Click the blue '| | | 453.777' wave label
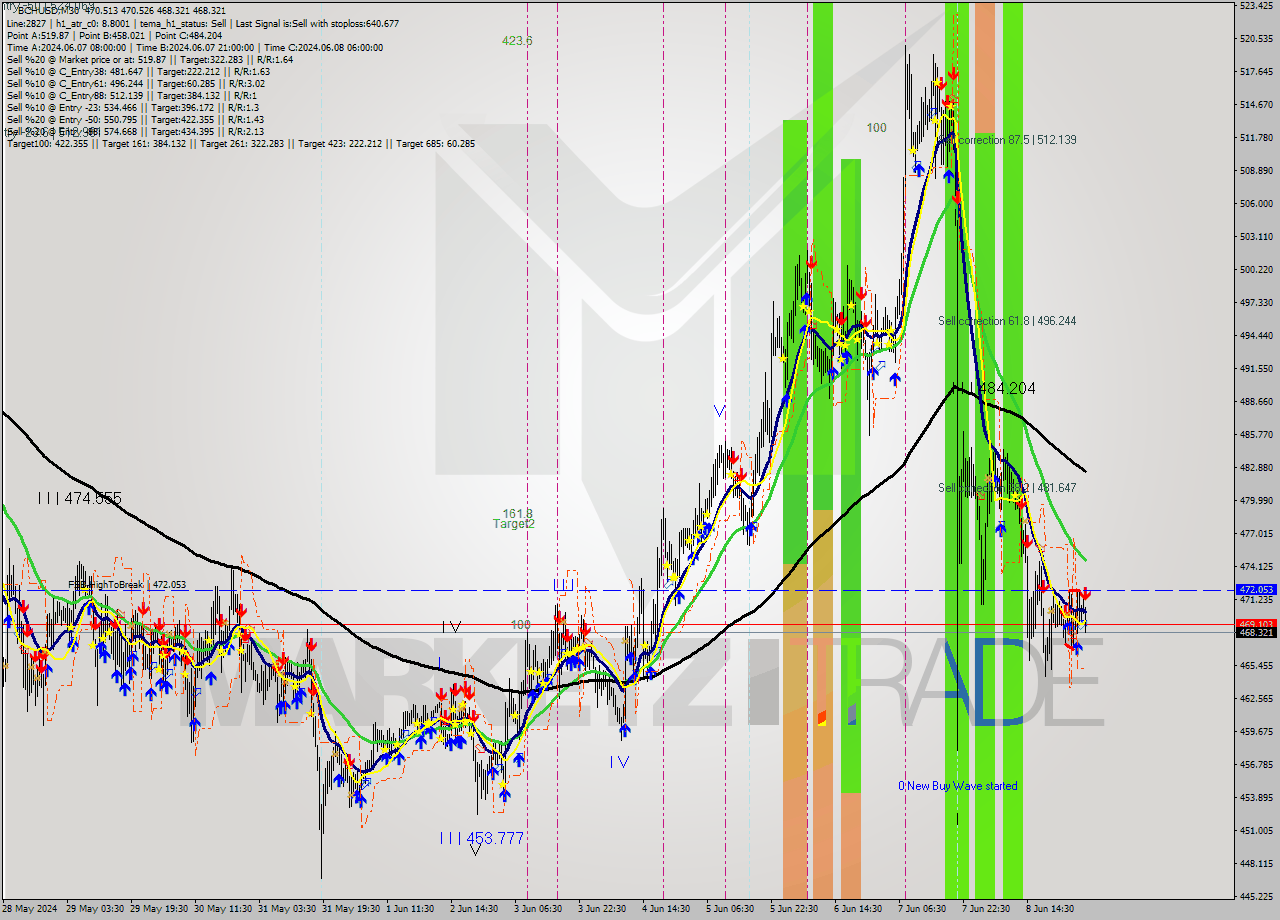 [481, 838]
